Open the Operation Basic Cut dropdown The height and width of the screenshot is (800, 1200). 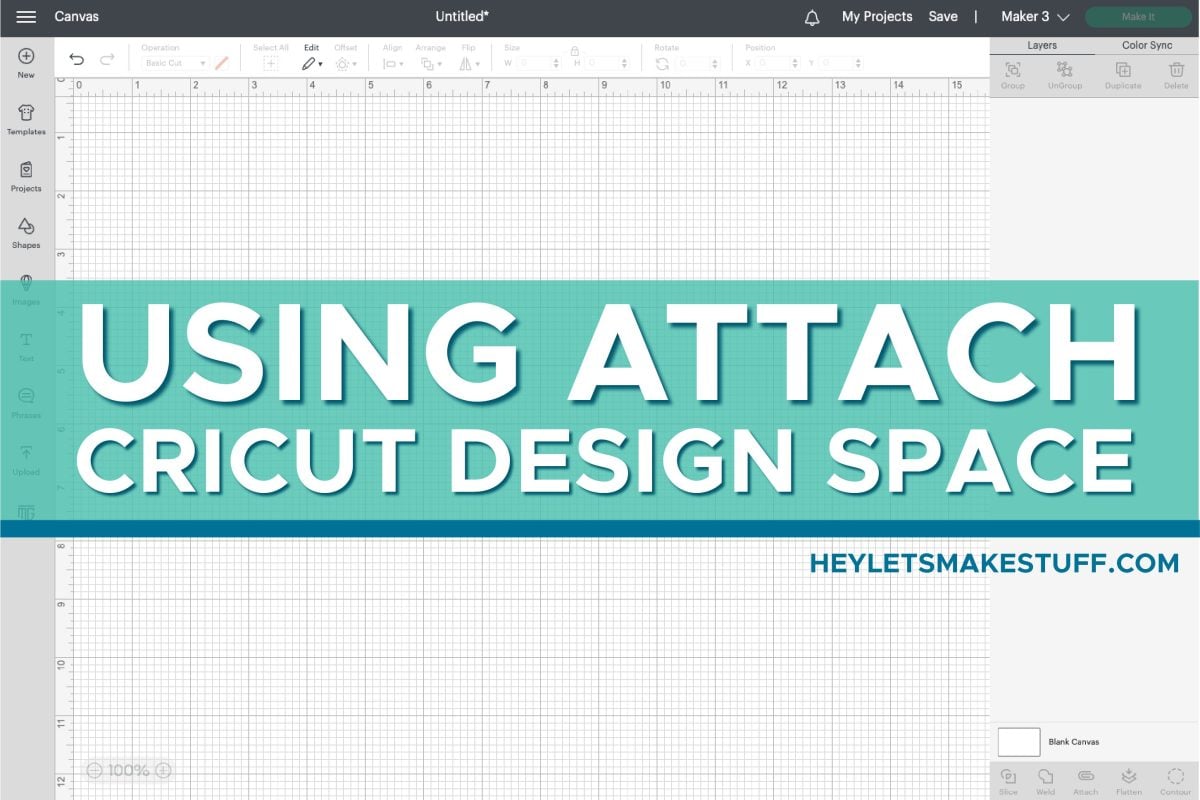(175, 63)
